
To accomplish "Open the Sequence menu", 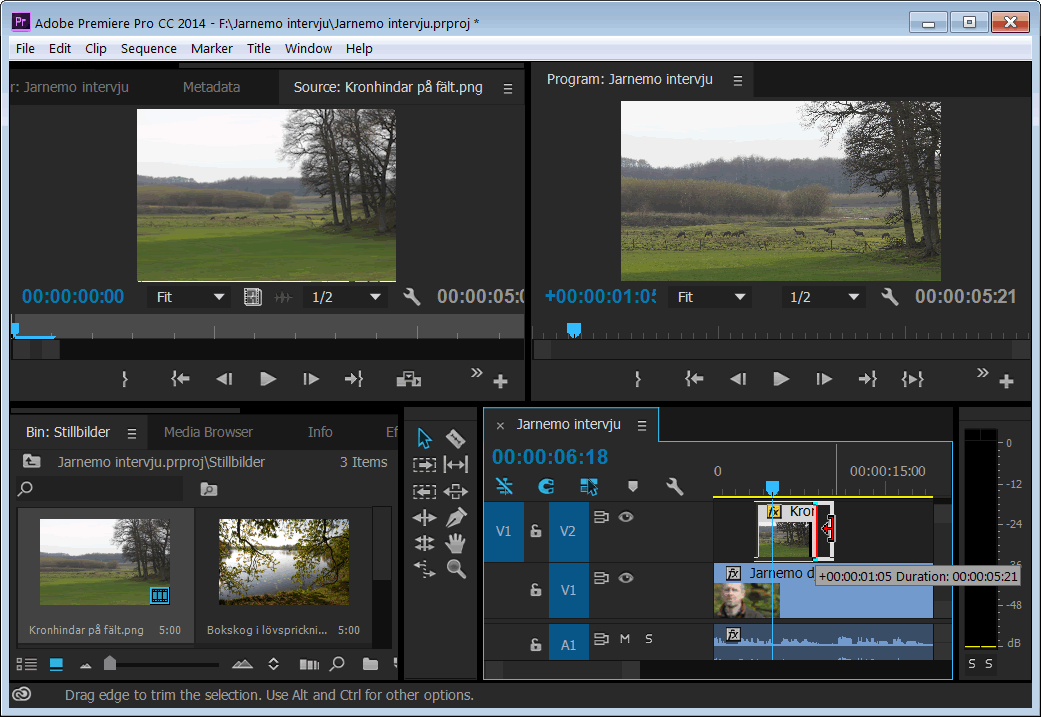I will click(148, 48).
